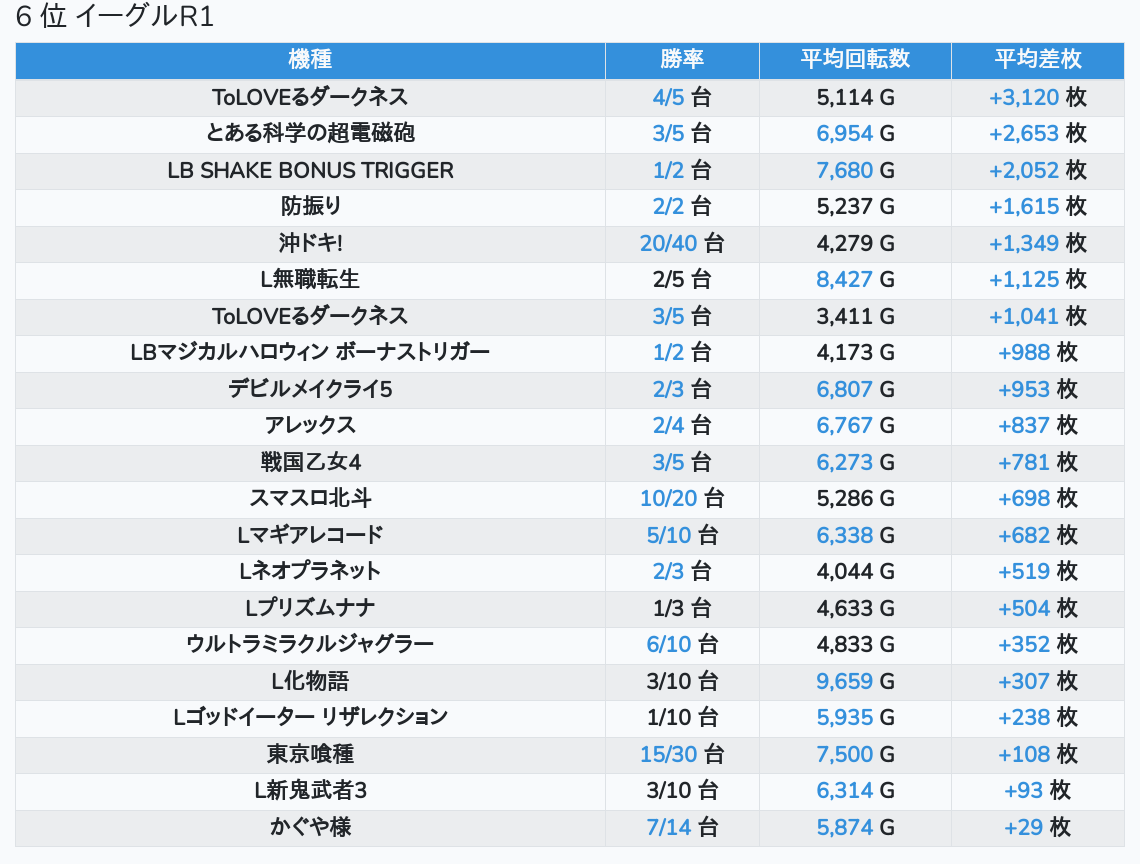The width and height of the screenshot is (1140, 864).
Task: Open the ウルトラミラクルジャグラー row
Action: click(310, 644)
